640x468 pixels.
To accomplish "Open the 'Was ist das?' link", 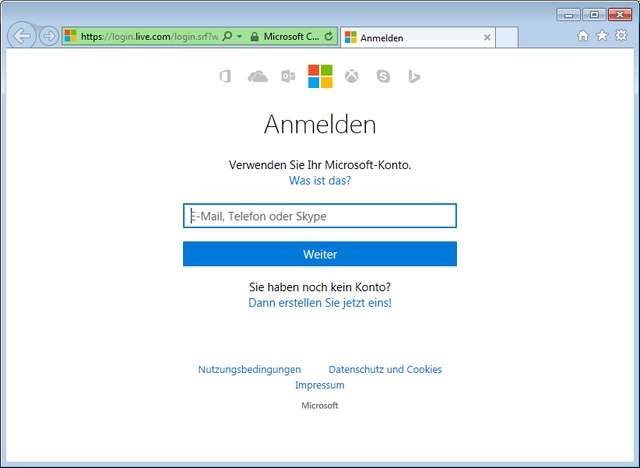I will 320,180.
